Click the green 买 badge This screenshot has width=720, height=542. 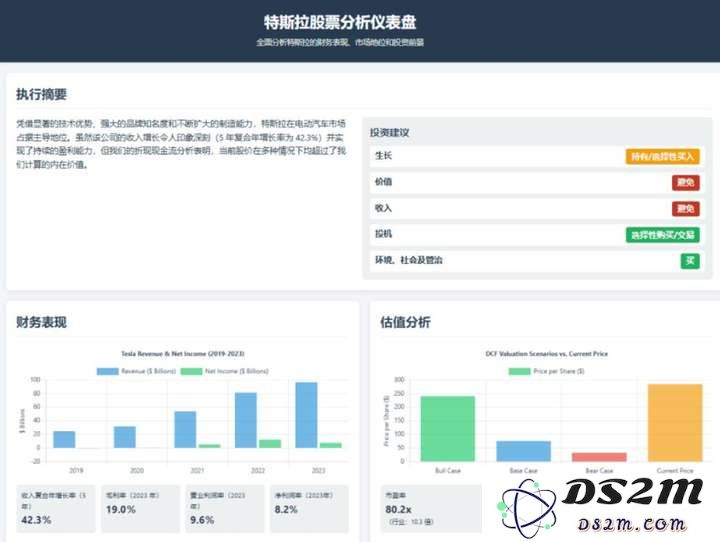pyautogui.click(x=690, y=261)
